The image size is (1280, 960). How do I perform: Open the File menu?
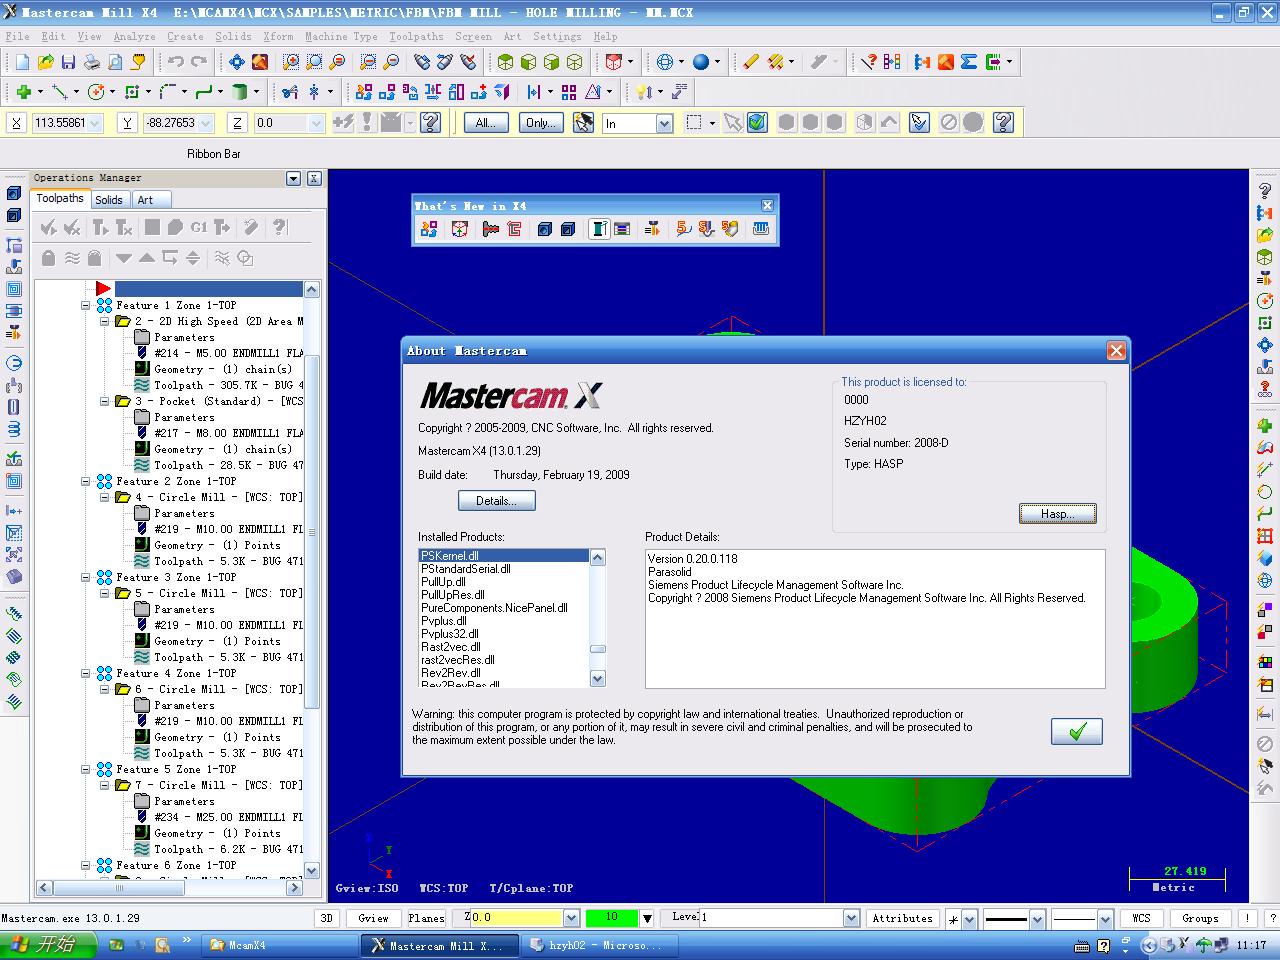click(17, 36)
